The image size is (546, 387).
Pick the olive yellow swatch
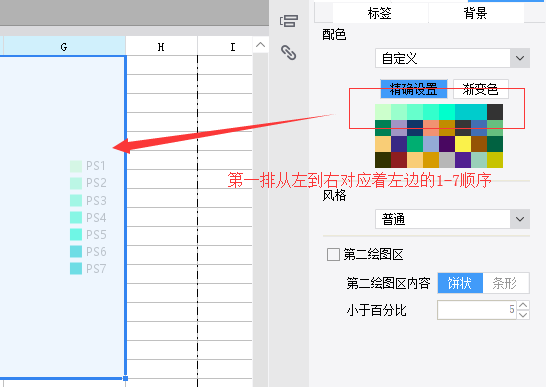click(495, 160)
